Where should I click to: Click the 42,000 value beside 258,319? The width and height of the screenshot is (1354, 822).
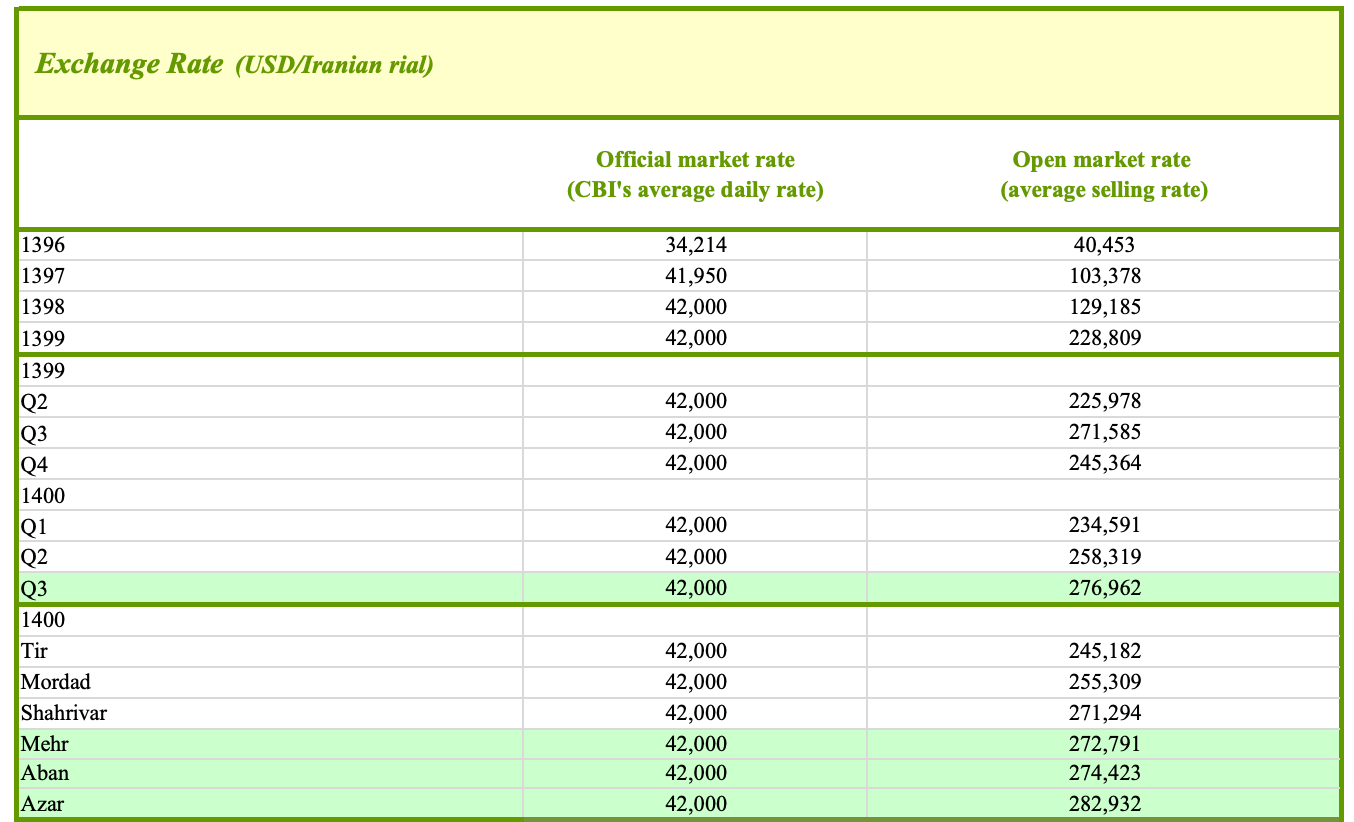coord(695,557)
